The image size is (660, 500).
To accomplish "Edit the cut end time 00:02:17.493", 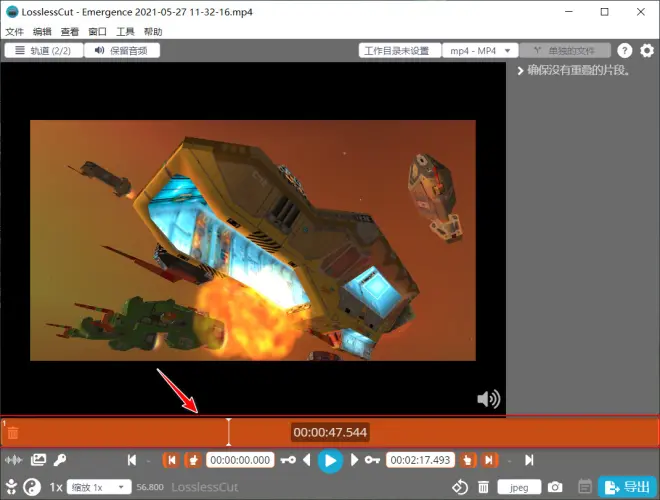I will tap(420, 460).
